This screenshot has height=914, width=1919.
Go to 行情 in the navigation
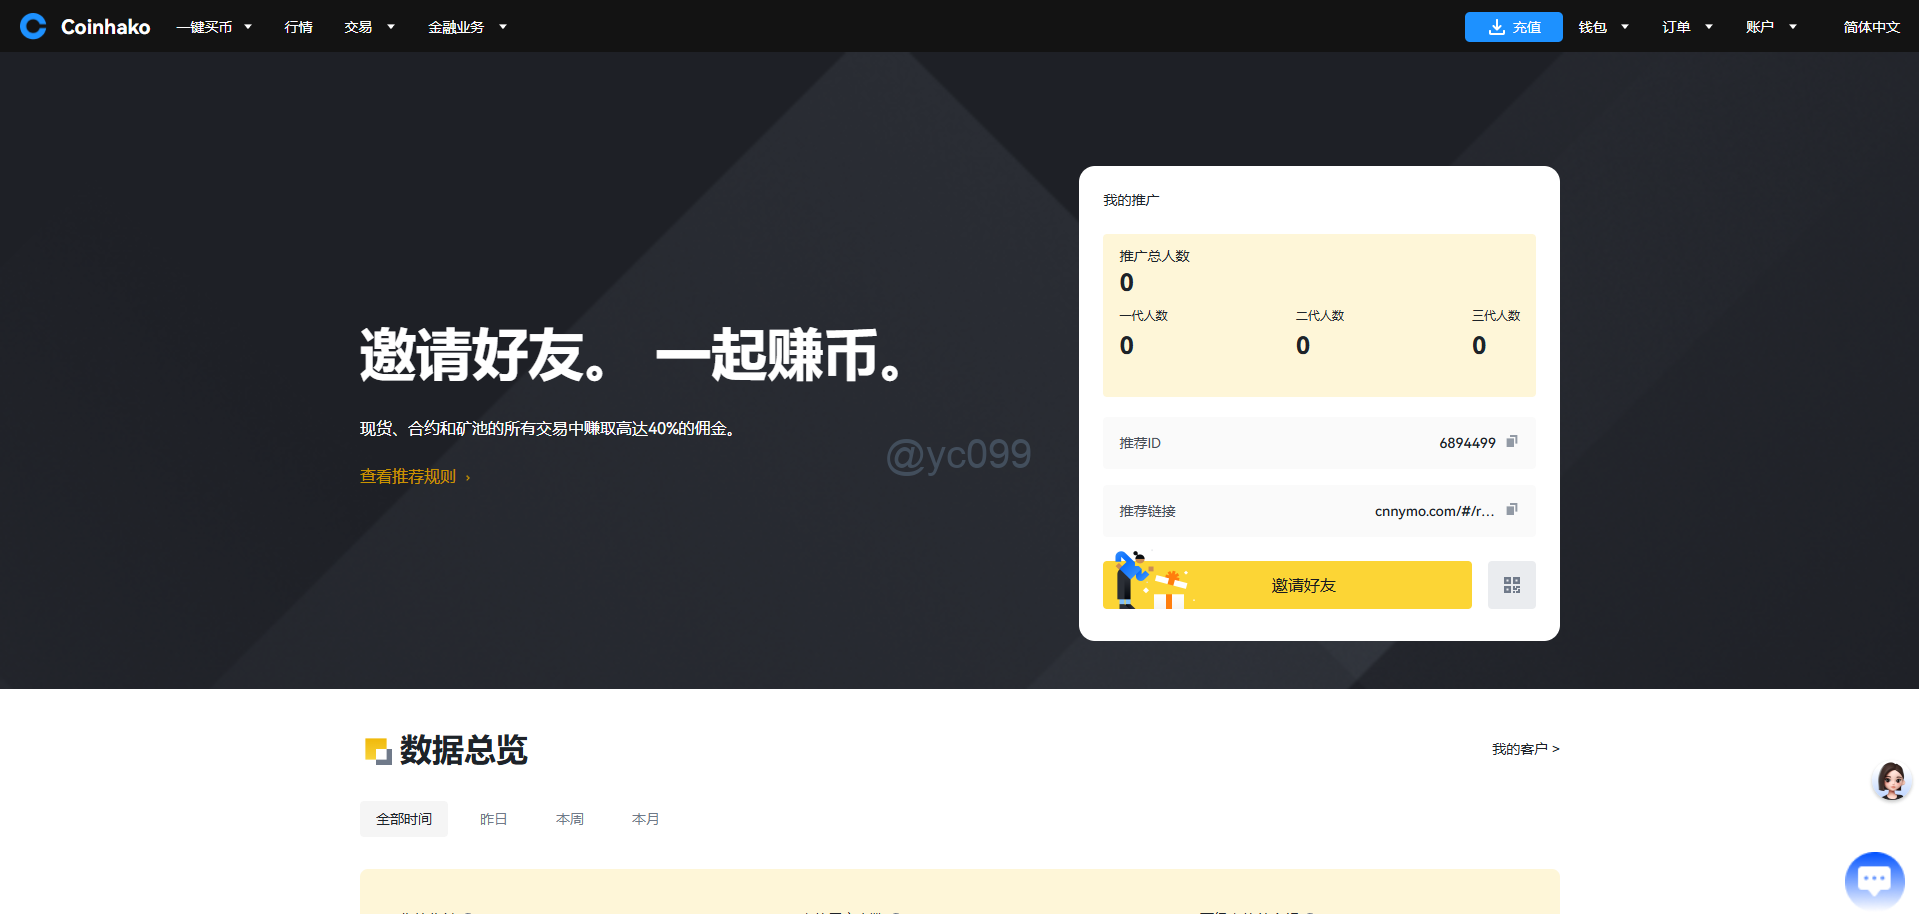coord(298,27)
